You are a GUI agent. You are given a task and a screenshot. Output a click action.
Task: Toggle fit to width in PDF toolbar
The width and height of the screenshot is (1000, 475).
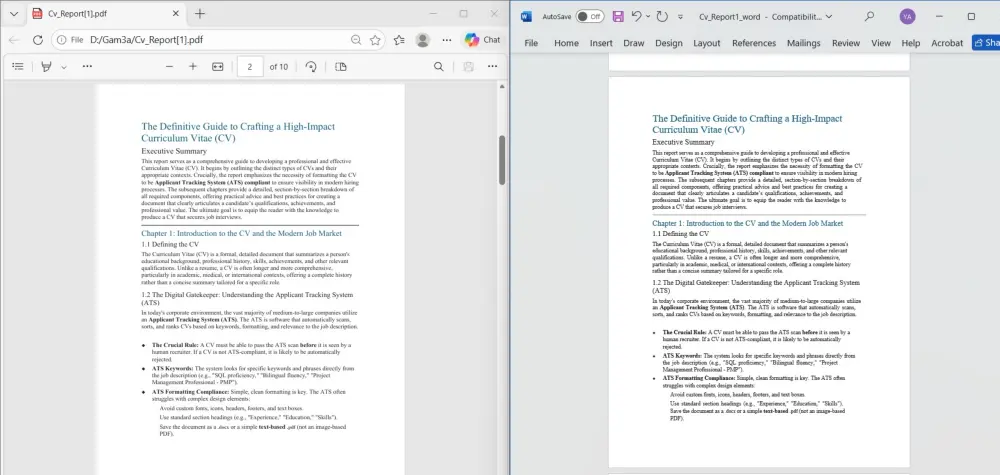click(x=217, y=66)
